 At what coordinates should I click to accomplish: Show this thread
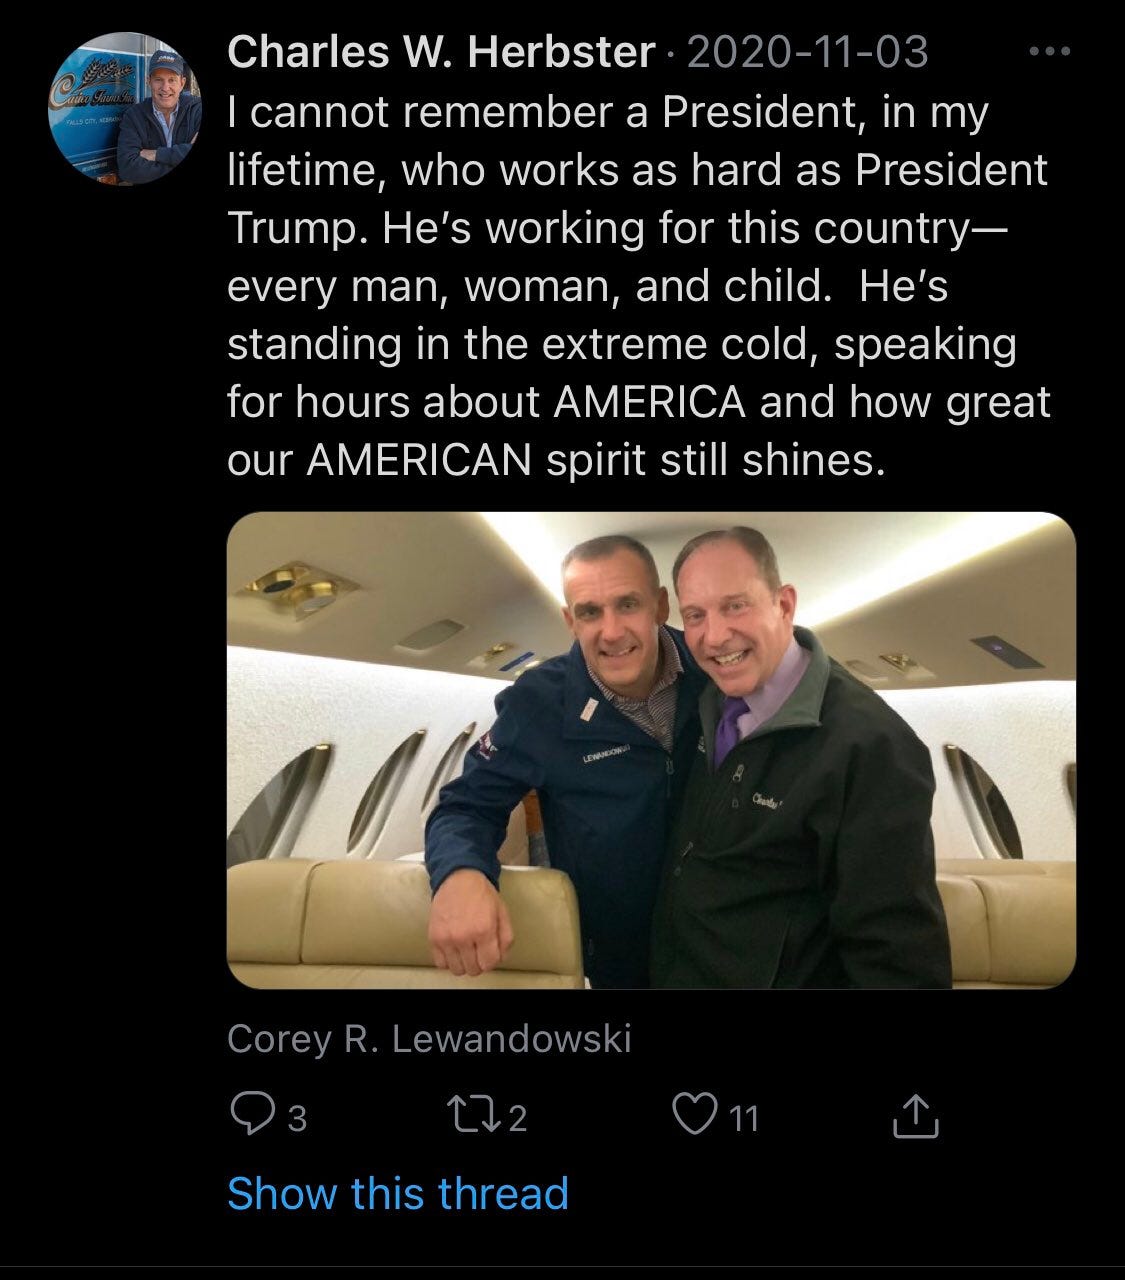[x=398, y=1193]
